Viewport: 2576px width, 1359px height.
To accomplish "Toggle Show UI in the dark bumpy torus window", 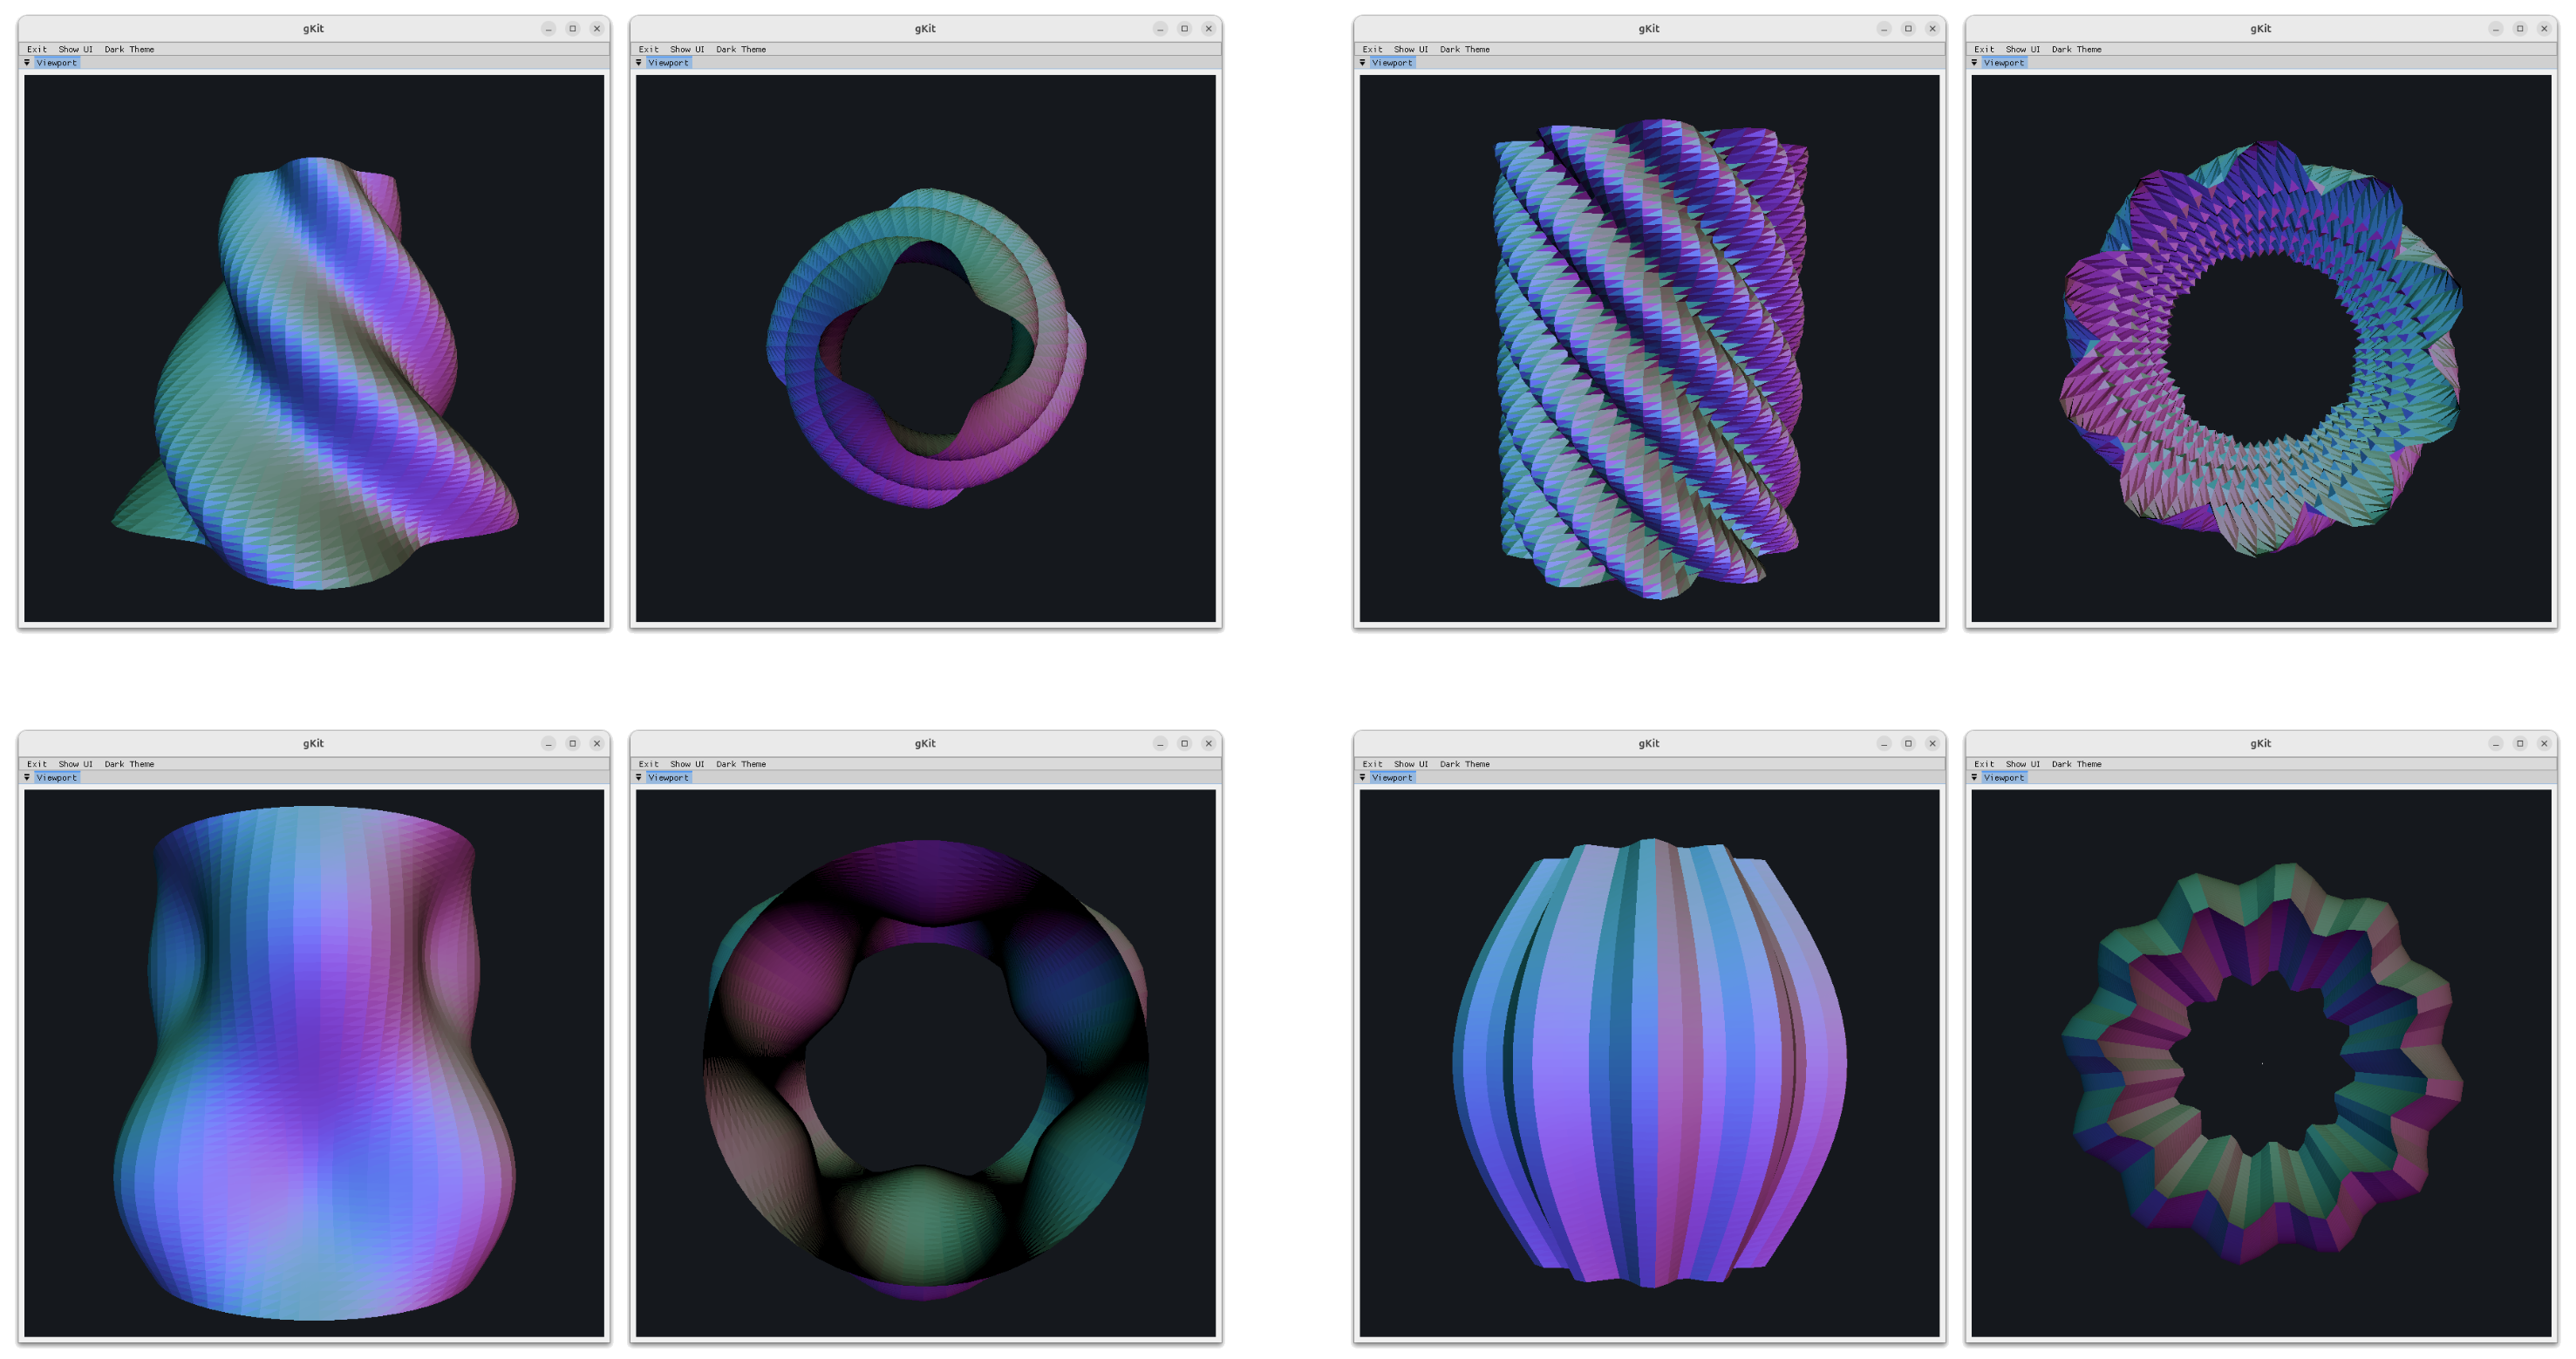I will [687, 764].
